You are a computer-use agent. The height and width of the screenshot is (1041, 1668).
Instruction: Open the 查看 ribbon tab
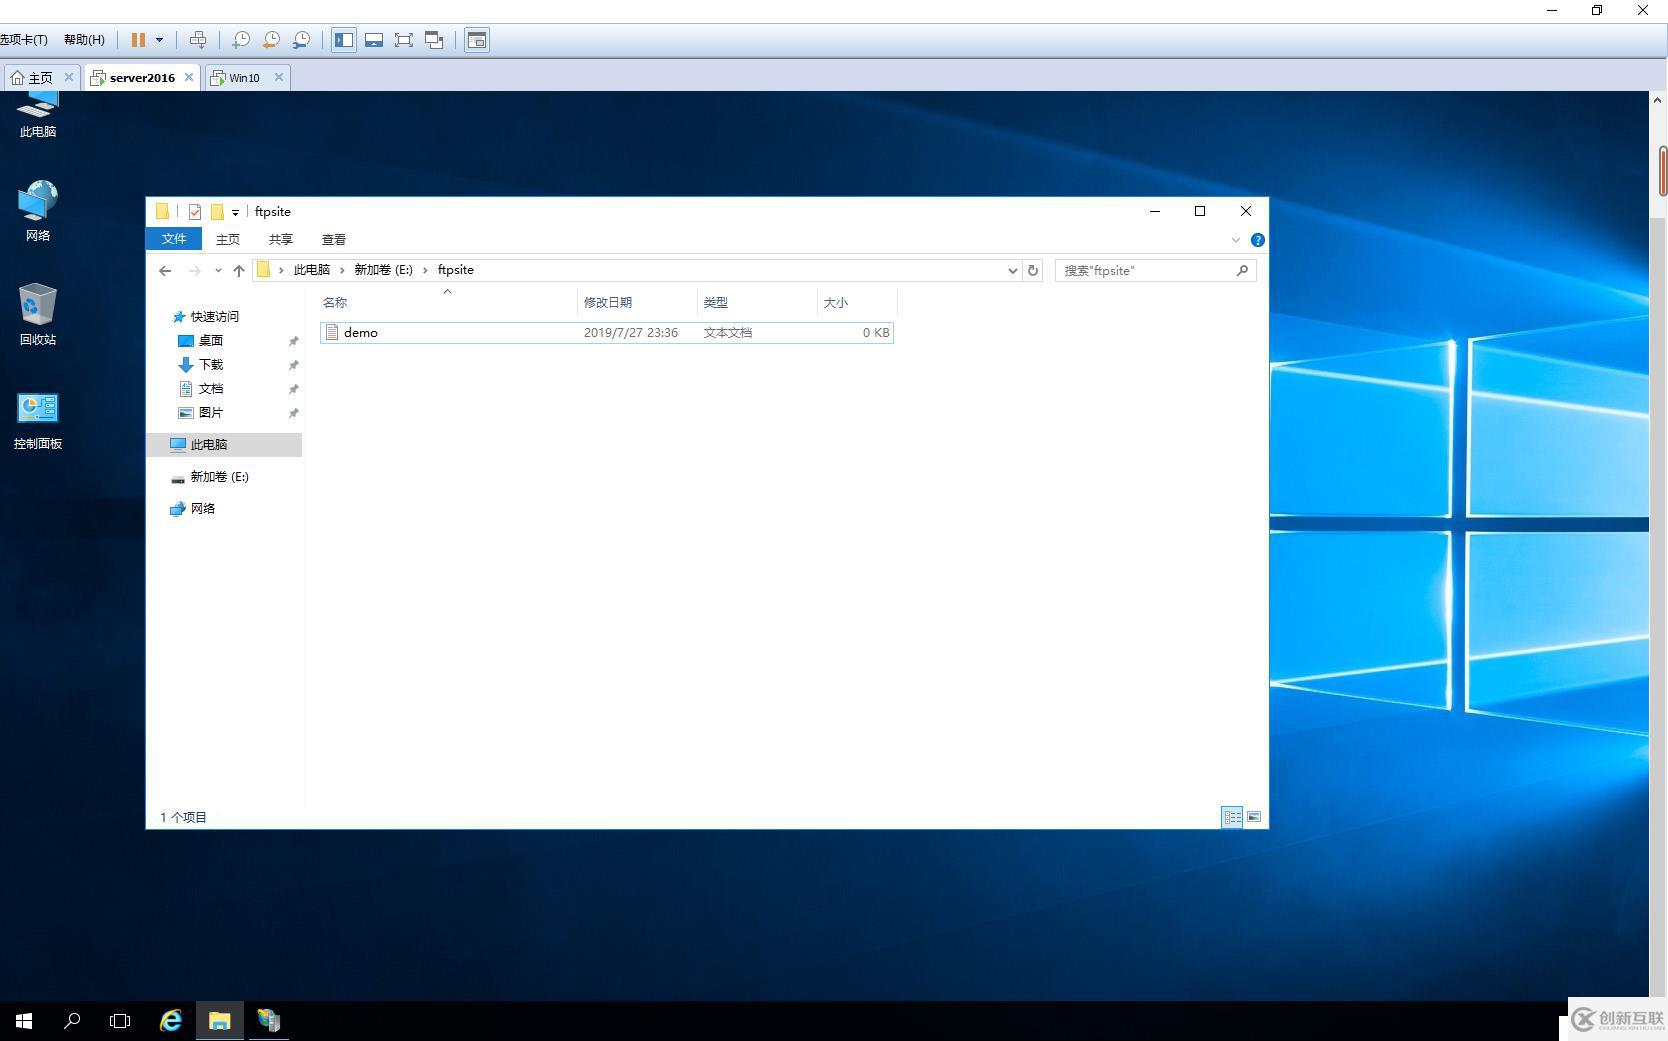pyautogui.click(x=334, y=239)
